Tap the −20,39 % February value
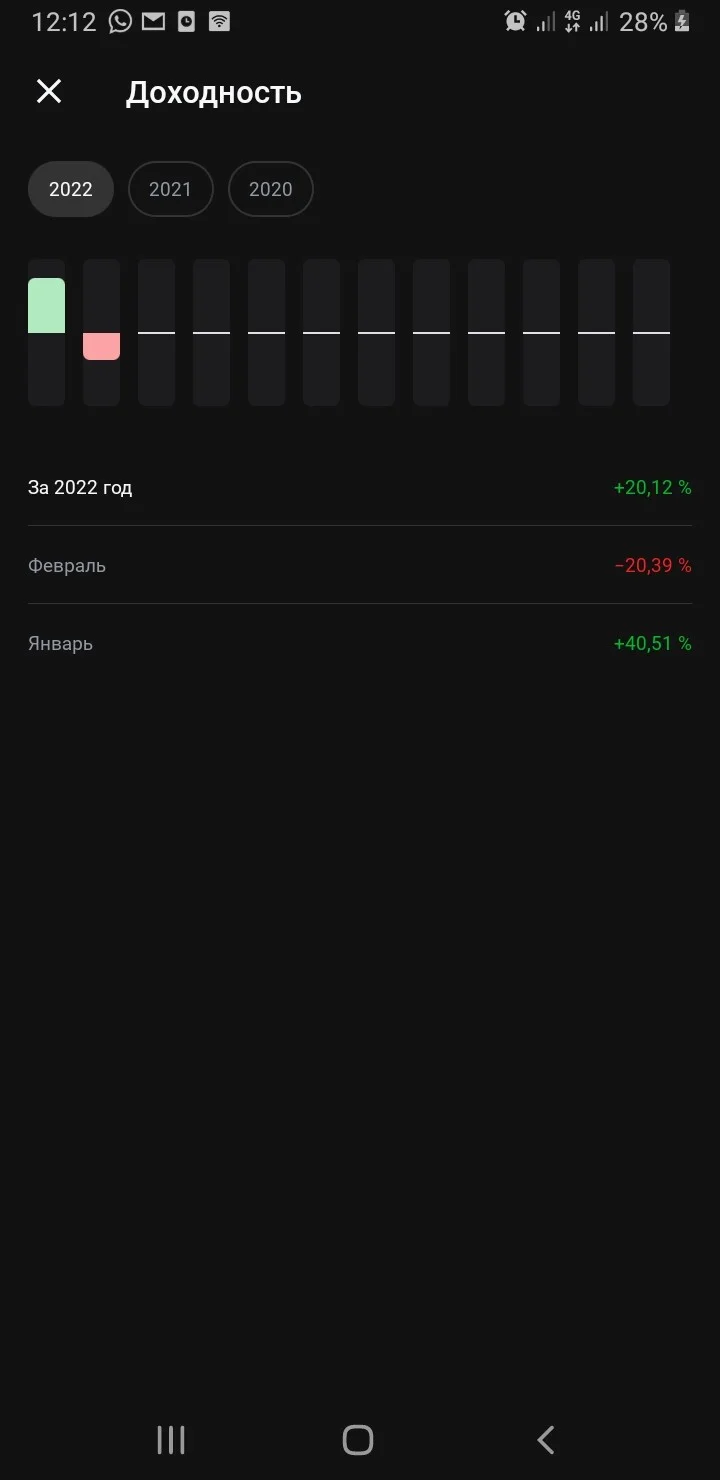 pos(653,565)
